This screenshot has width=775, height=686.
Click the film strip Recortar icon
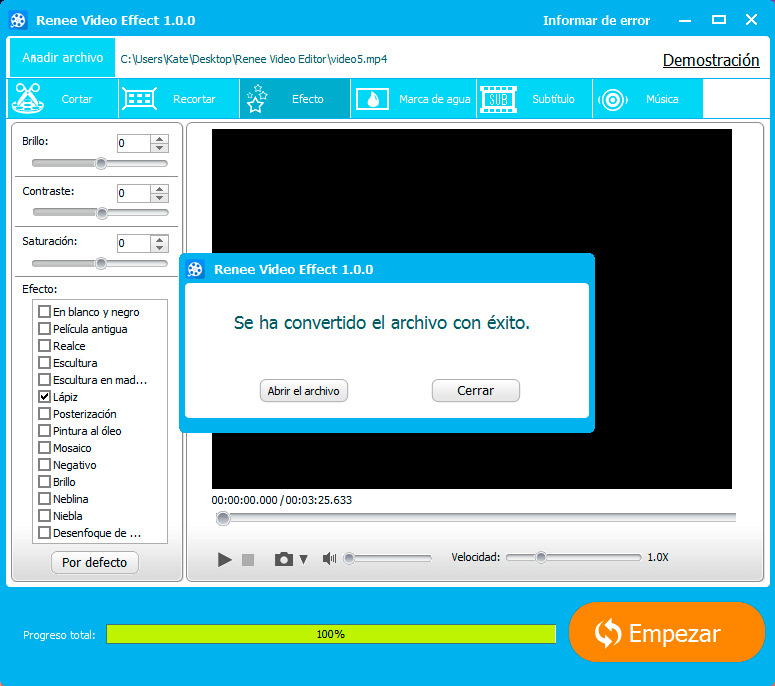(x=139, y=98)
